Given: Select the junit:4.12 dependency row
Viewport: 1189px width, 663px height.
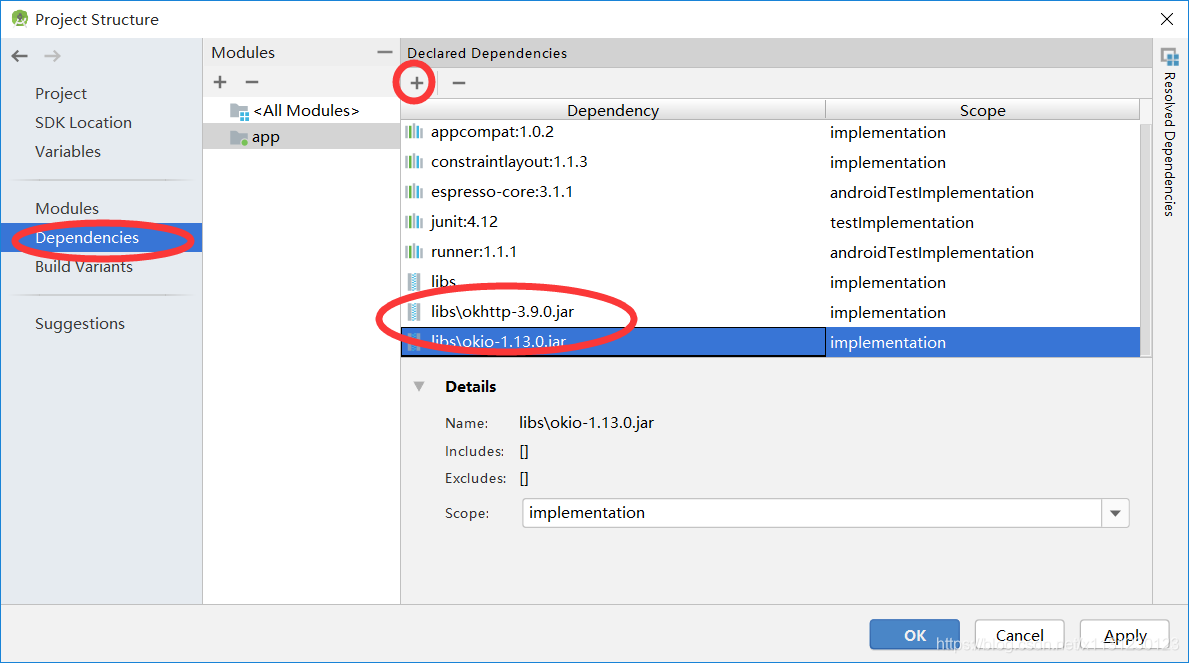Looking at the screenshot, I should (770, 222).
